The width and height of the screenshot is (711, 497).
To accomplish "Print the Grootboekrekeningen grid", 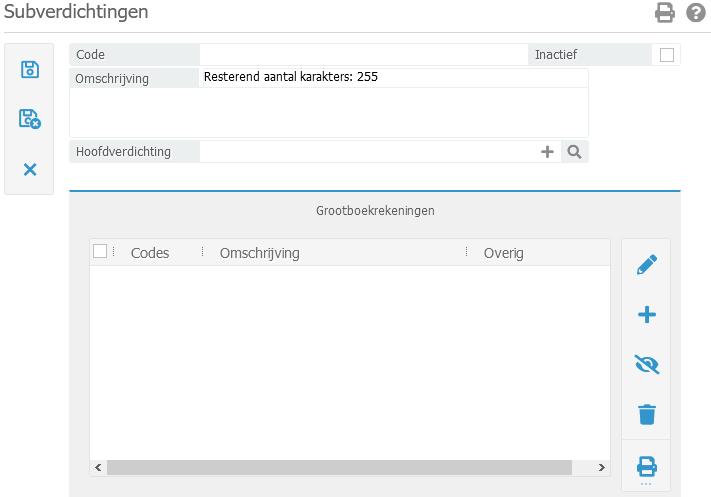I will point(647,465).
